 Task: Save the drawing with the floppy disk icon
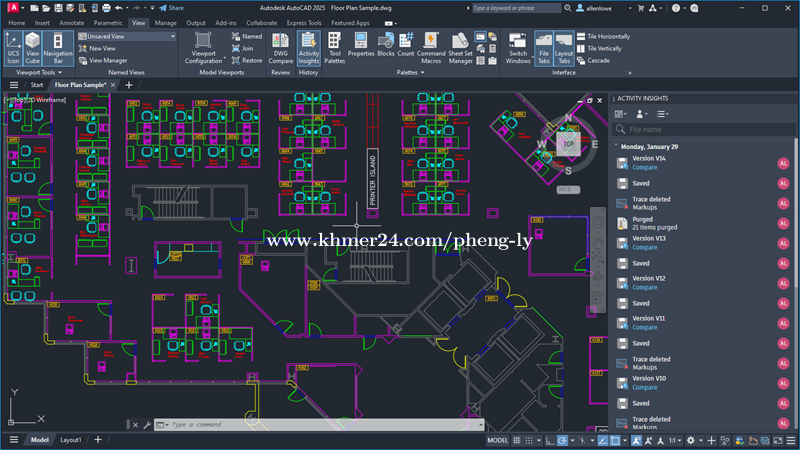(x=58, y=8)
